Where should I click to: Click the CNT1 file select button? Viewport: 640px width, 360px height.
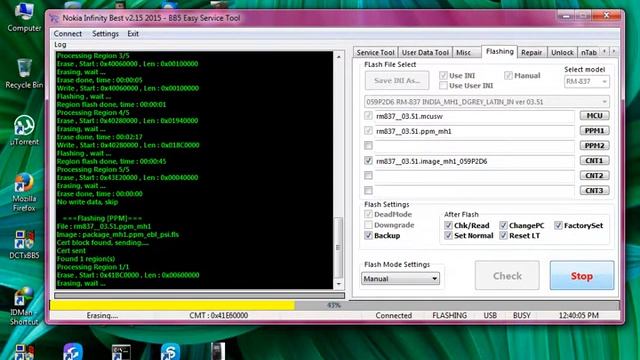click(594, 160)
